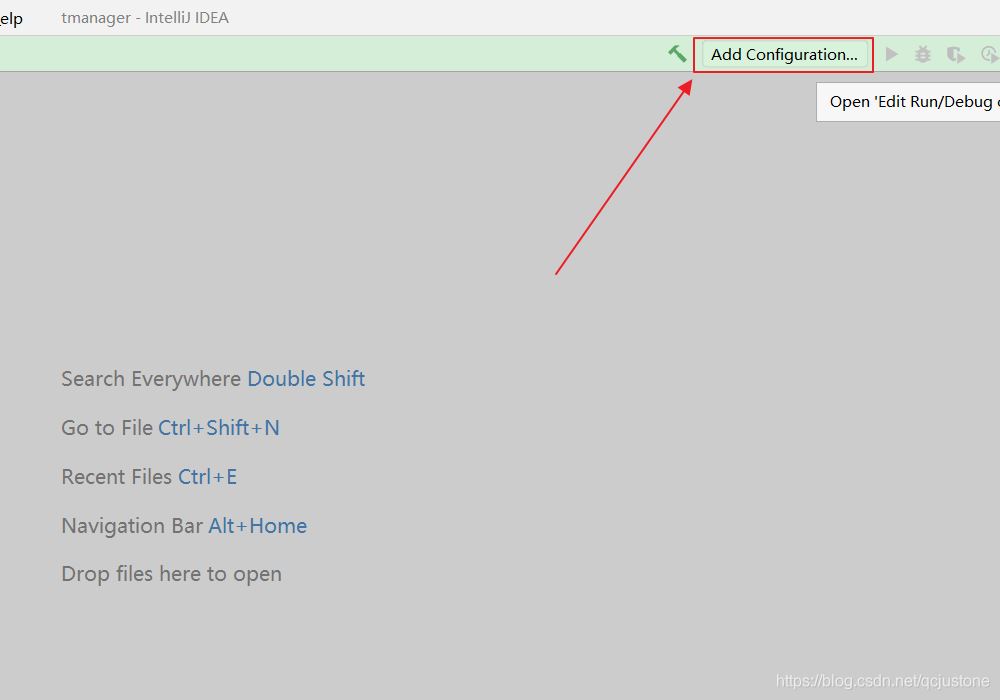Open the Add Configuration... selector
1000x700 pixels.
[x=784, y=55]
